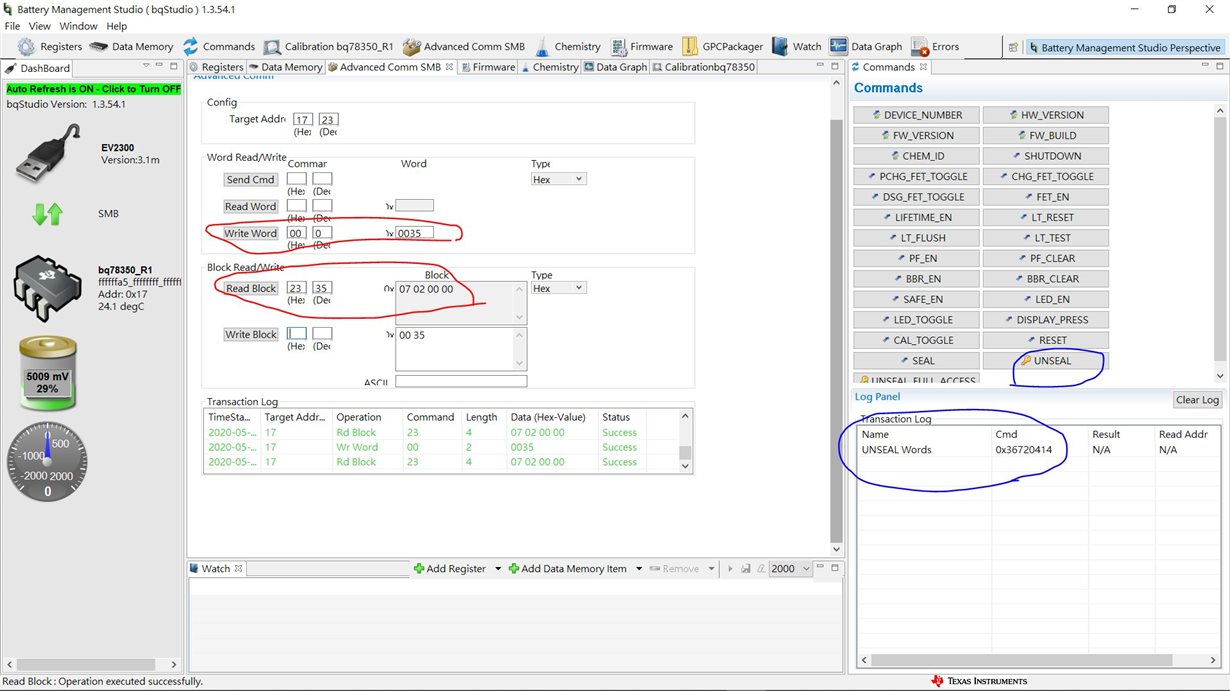Viewport: 1230px width, 691px height.
Task: Click the bq78350_R1 chip icon
Action: (47, 287)
